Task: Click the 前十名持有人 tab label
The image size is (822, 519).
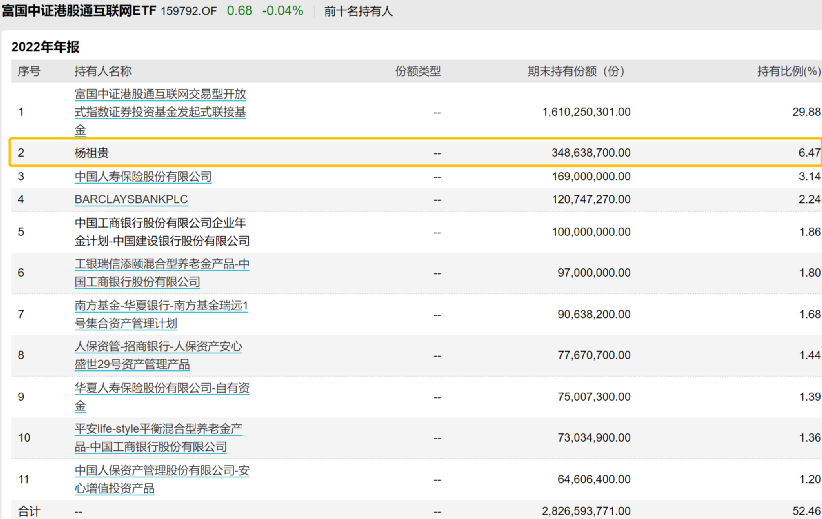Action: (x=358, y=11)
